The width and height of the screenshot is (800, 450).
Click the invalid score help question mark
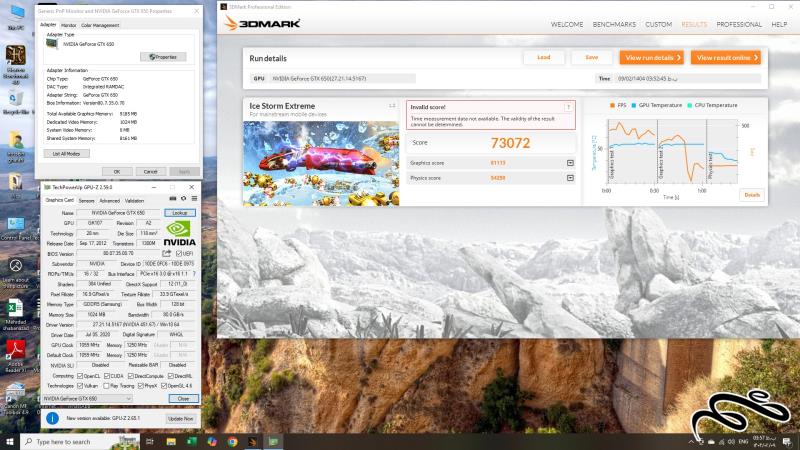(x=568, y=107)
